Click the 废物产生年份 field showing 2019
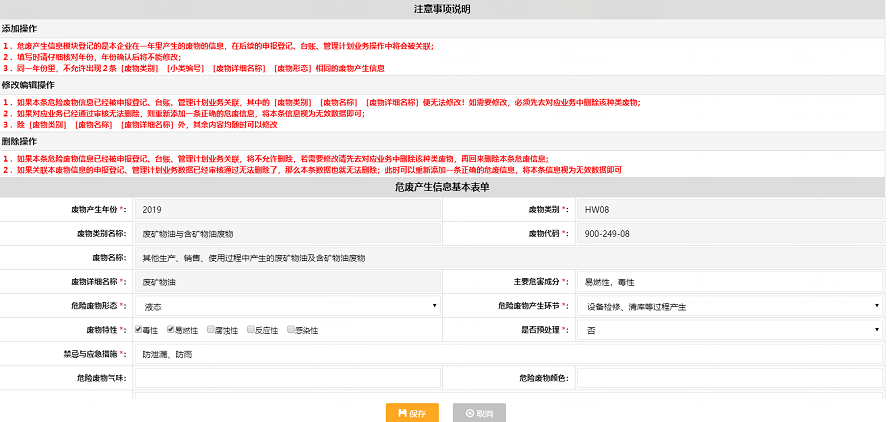890x422 pixels. pyautogui.click(x=288, y=209)
